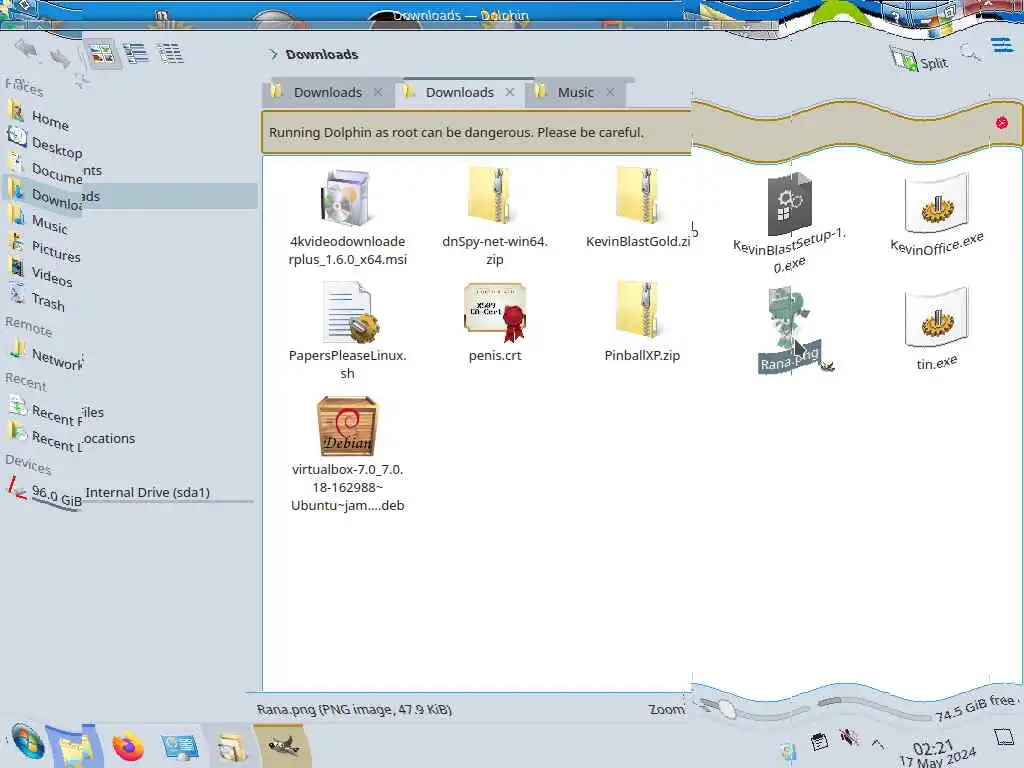Viewport: 1024px width, 768px height.
Task: Select KevinOffice.exe icon
Action: 936,204
